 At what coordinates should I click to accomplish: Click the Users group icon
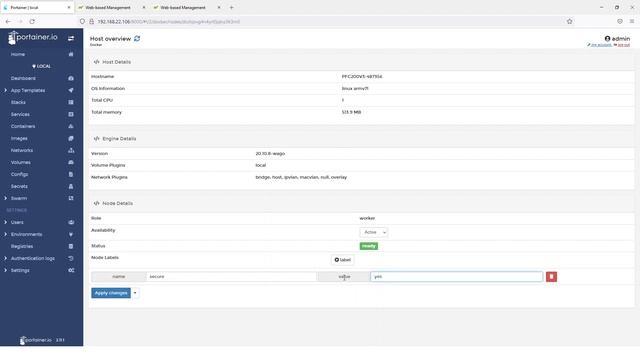coord(71,222)
